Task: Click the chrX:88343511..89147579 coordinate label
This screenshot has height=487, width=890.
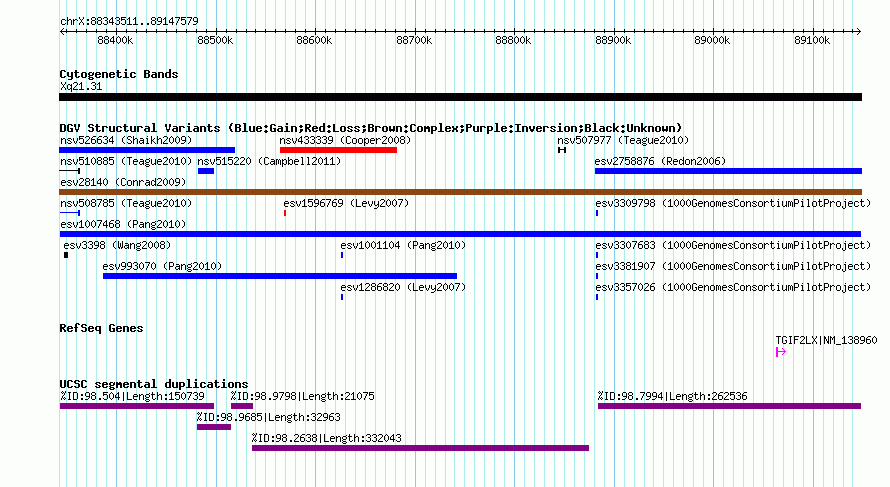Action: point(129,21)
